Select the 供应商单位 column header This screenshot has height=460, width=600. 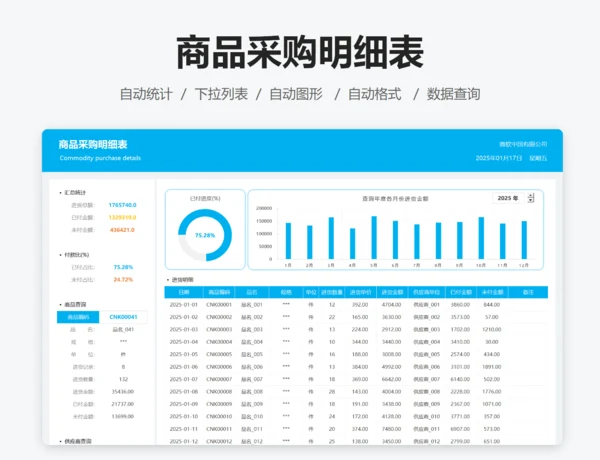point(426,292)
